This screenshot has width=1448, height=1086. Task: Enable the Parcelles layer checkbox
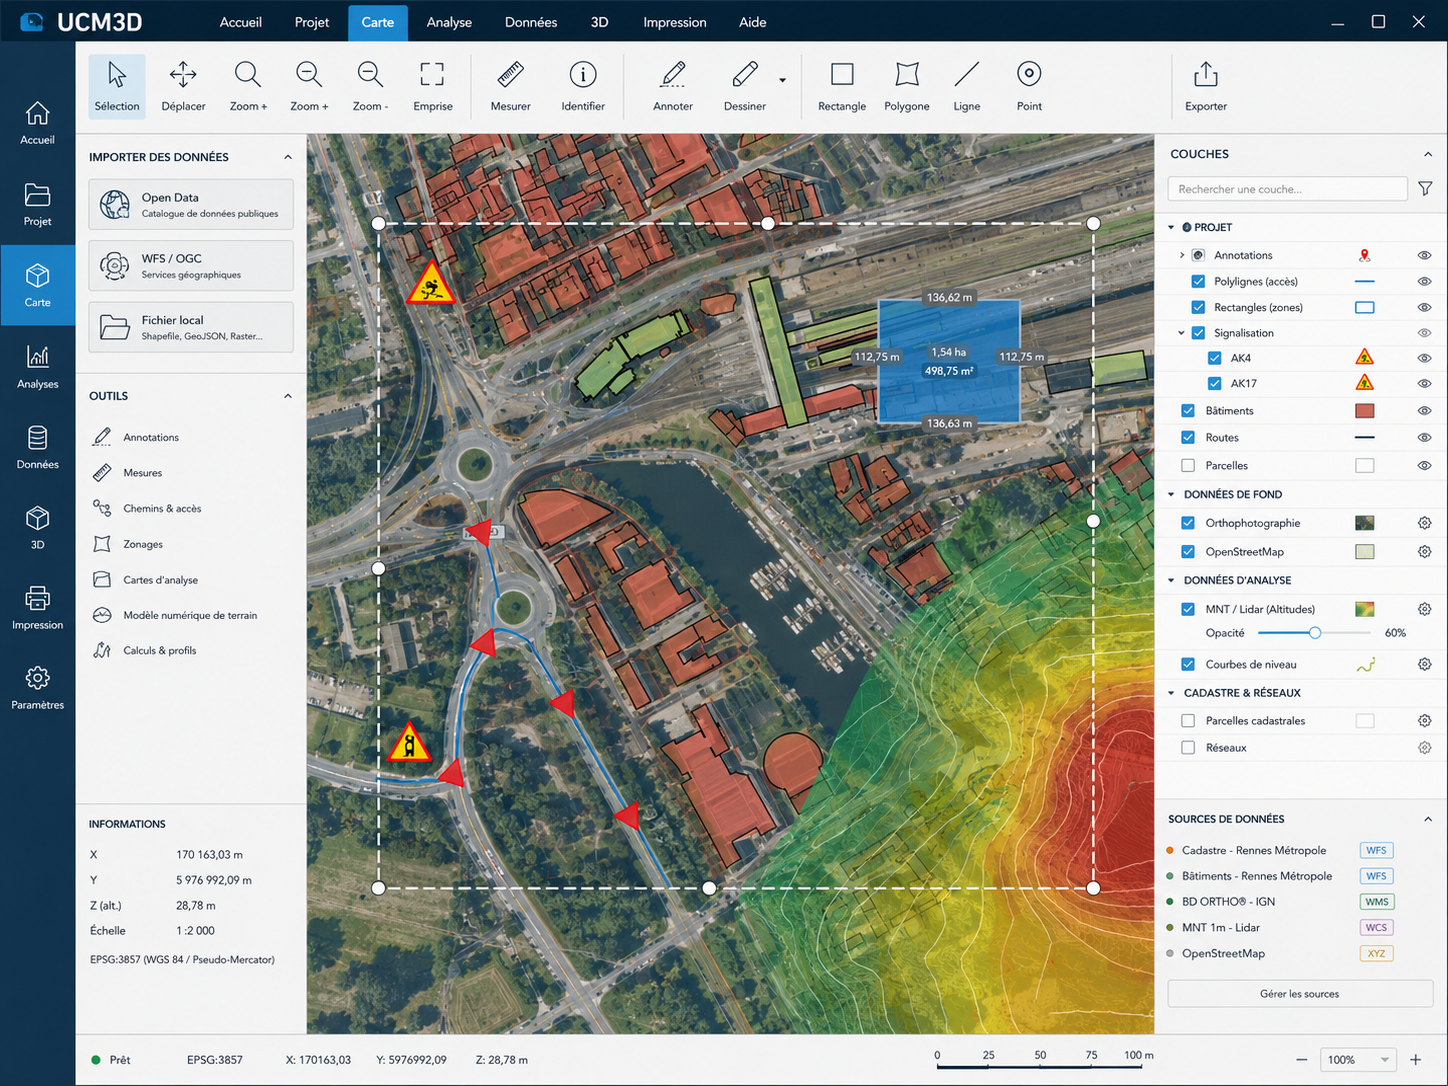(1188, 465)
